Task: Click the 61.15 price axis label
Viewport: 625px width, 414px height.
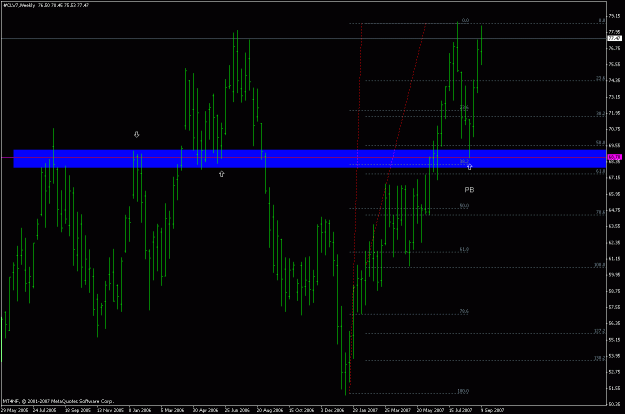Action: tap(614, 258)
